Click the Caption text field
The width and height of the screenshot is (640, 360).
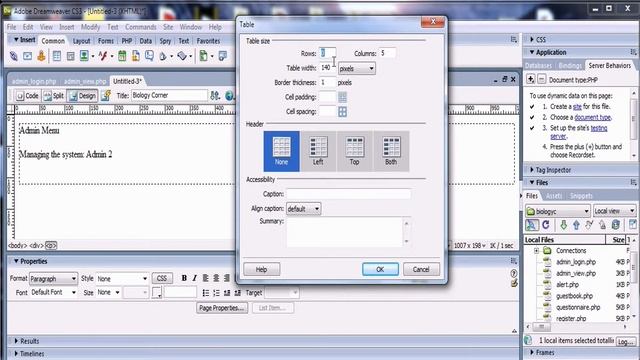349,194
